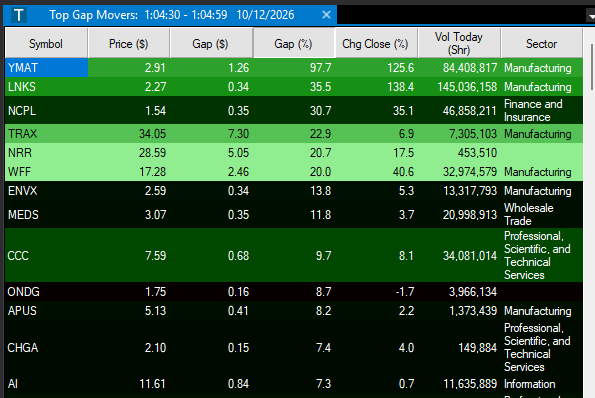Click APUS volume 1,373,439
This screenshot has height=398, width=595.
(x=473, y=310)
